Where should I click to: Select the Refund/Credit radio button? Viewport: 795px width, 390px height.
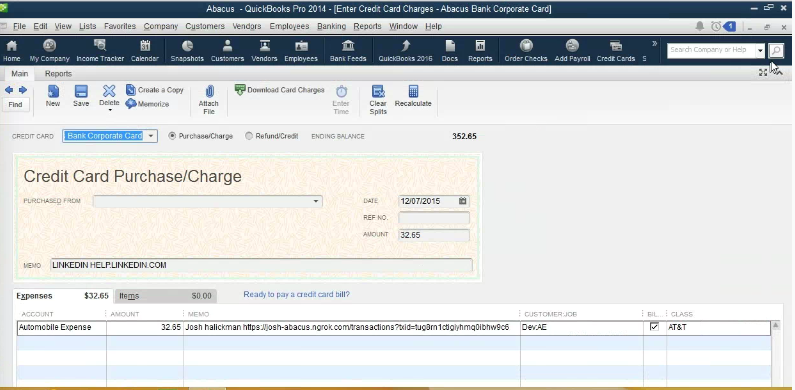pos(248,136)
